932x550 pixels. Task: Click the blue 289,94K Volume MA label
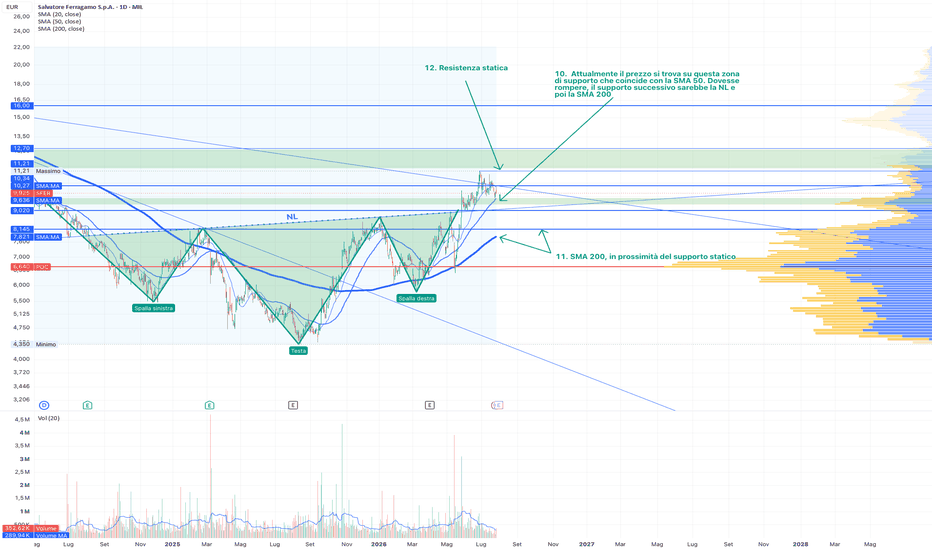click(36, 535)
